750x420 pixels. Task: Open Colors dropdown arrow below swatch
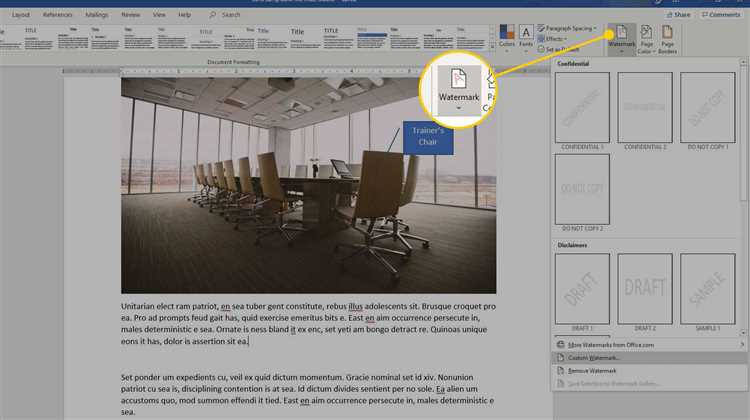click(x=507, y=50)
